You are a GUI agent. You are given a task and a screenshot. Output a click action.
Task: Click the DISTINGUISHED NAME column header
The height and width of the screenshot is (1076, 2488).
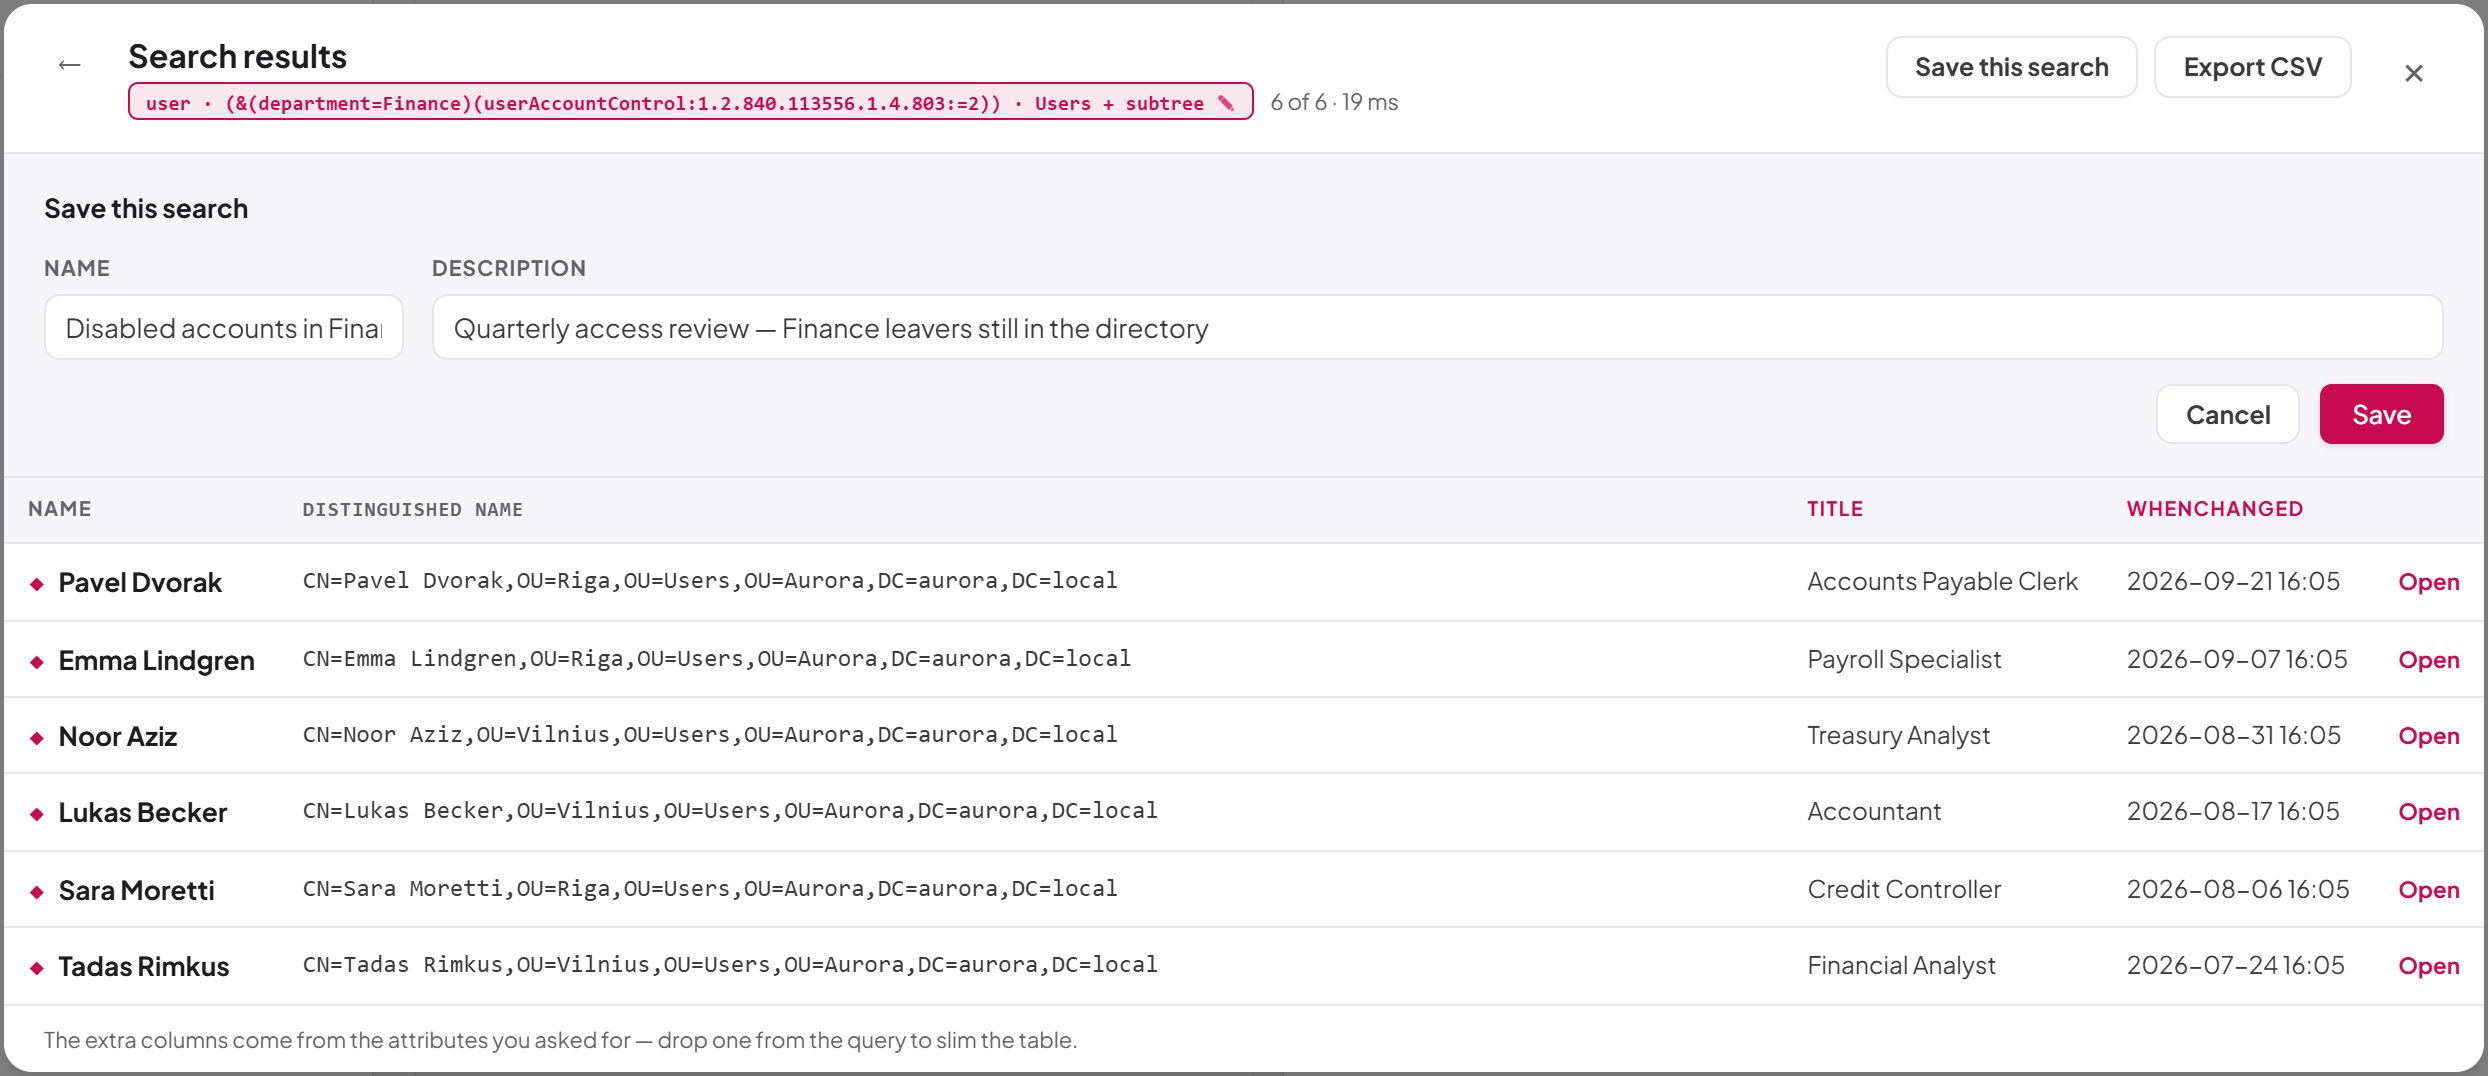pyautogui.click(x=413, y=510)
